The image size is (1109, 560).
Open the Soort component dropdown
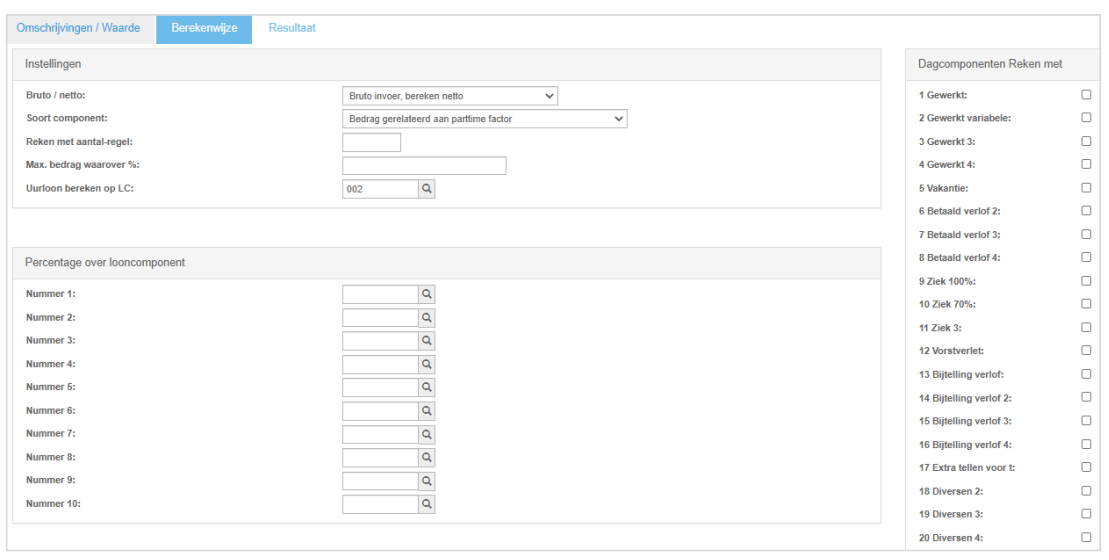pos(484,119)
